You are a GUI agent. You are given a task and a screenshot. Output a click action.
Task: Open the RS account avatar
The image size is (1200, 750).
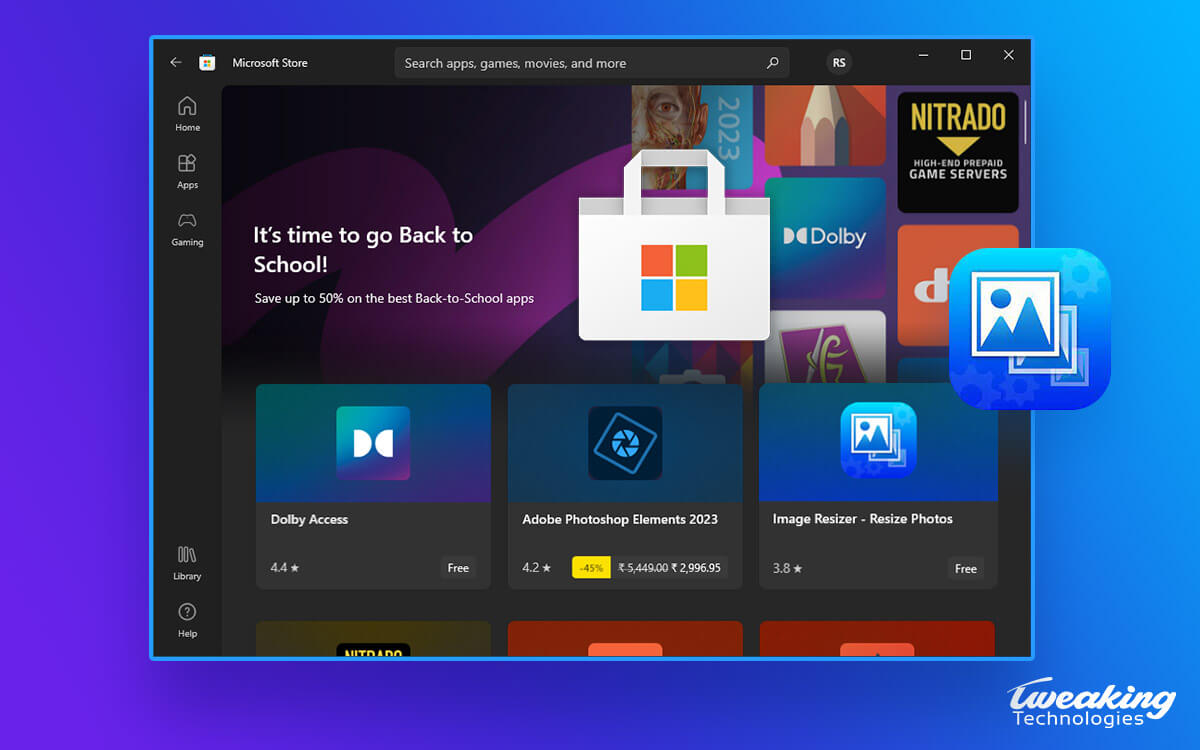[839, 62]
